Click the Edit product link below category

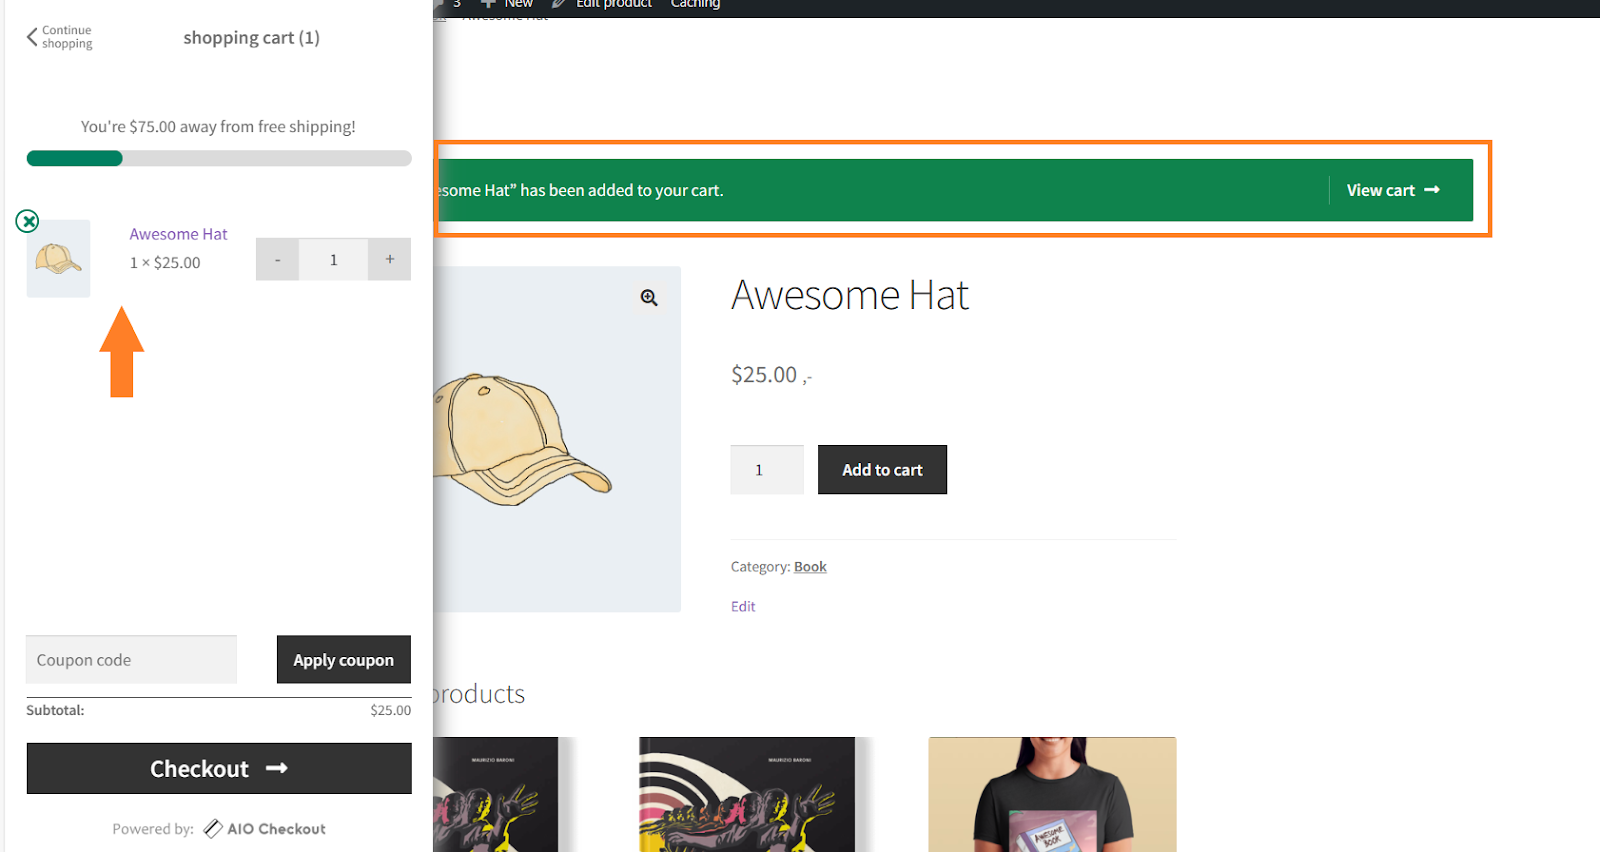743,607
